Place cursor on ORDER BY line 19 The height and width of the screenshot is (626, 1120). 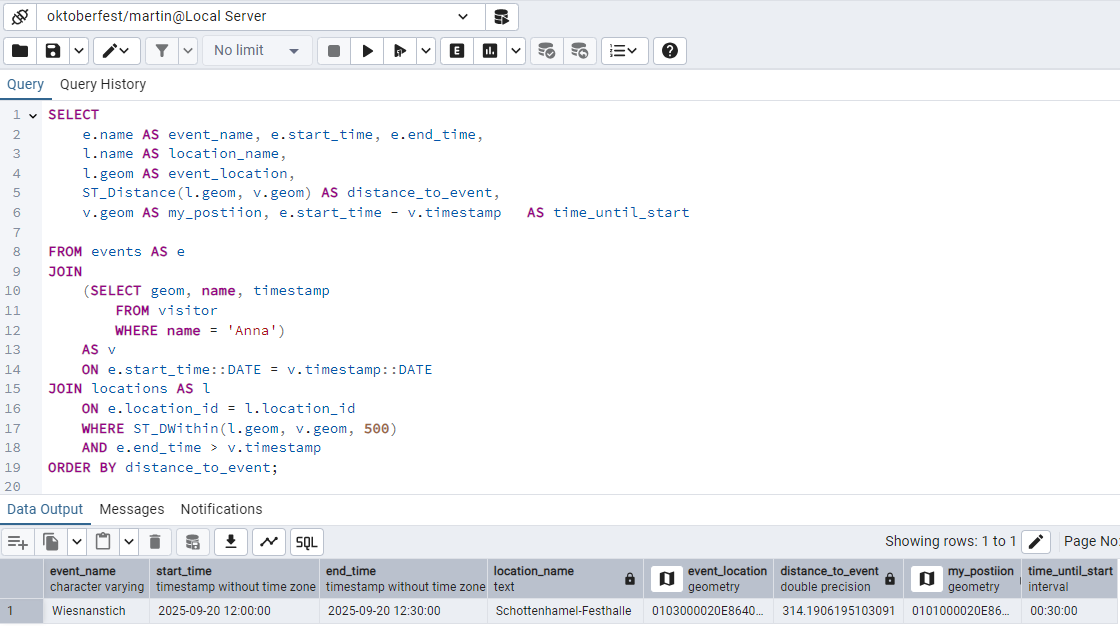click(163, 468)
